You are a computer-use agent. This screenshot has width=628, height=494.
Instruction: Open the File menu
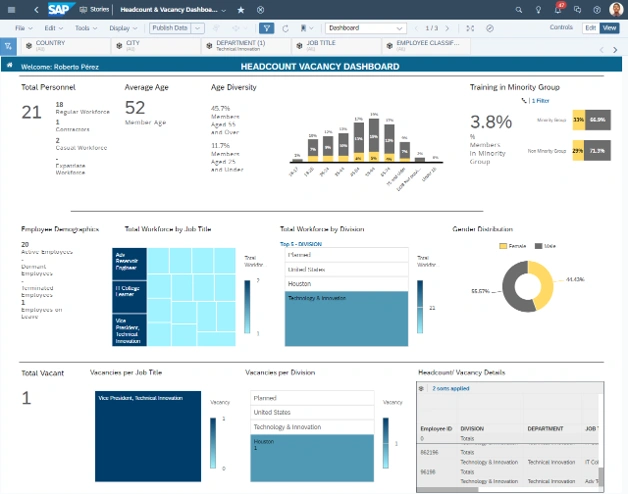point(19,28)
